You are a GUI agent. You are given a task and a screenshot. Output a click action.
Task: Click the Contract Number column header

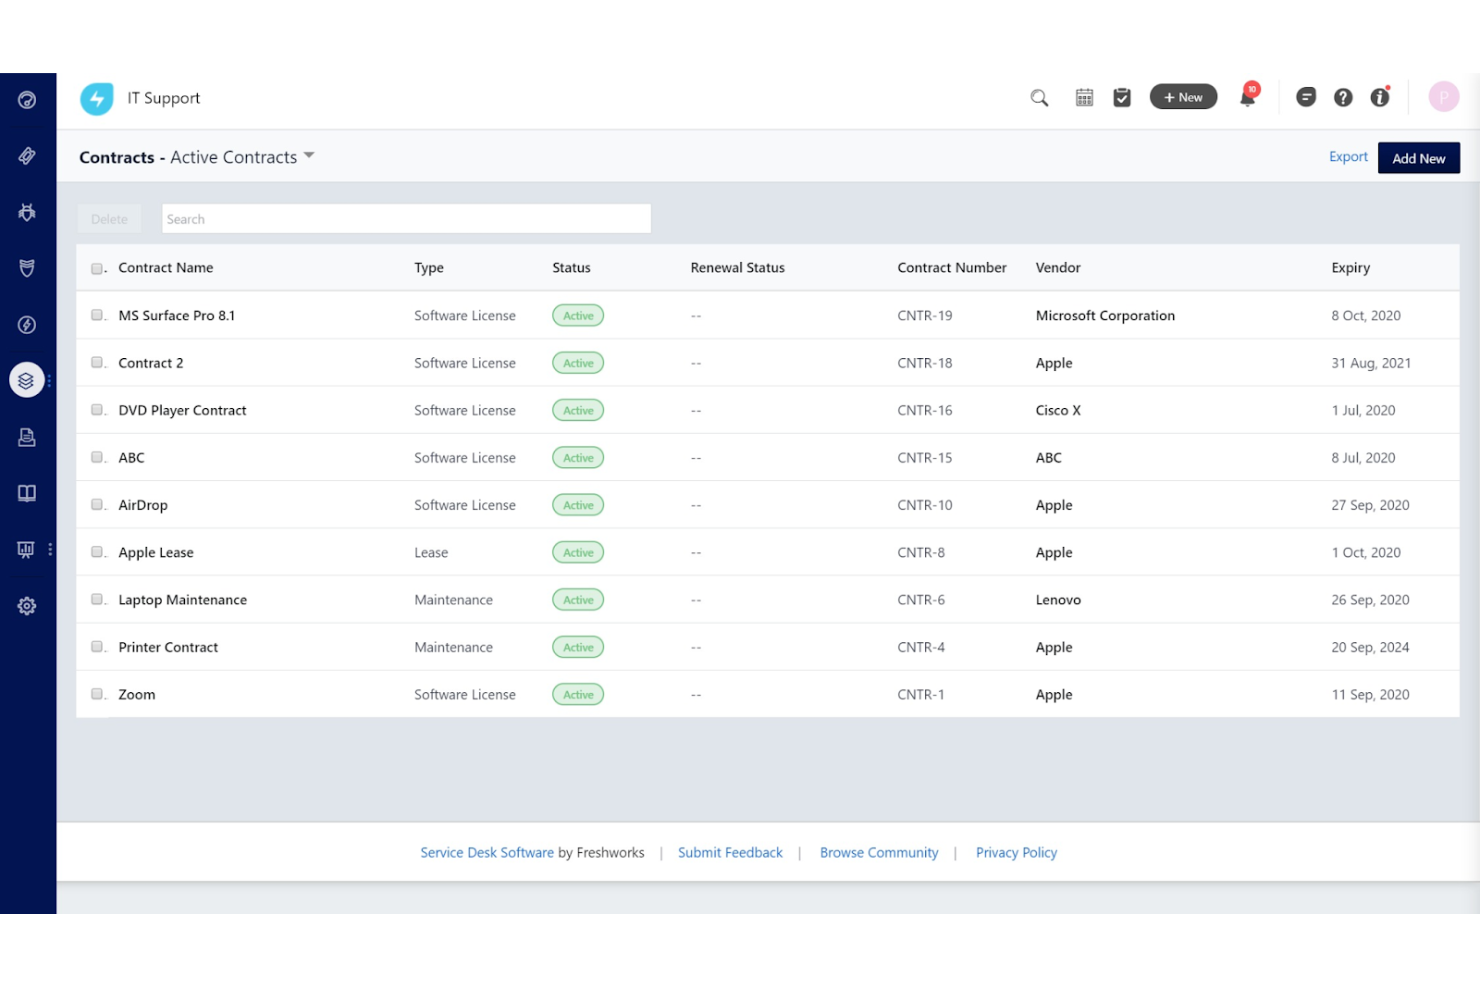(952, 268)
